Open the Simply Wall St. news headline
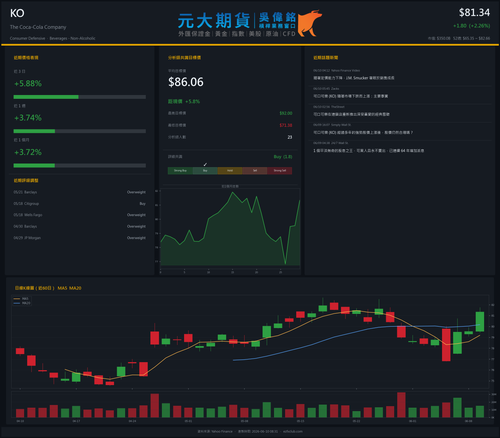The width and height of the screenshot is (500, 438). pyautogui.click(x=363, y=132)
